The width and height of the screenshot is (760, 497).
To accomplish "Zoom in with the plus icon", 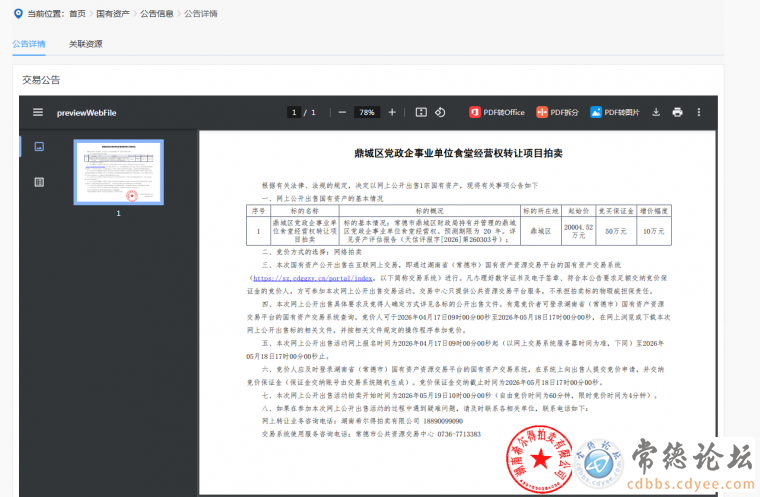I will [392, 112].
